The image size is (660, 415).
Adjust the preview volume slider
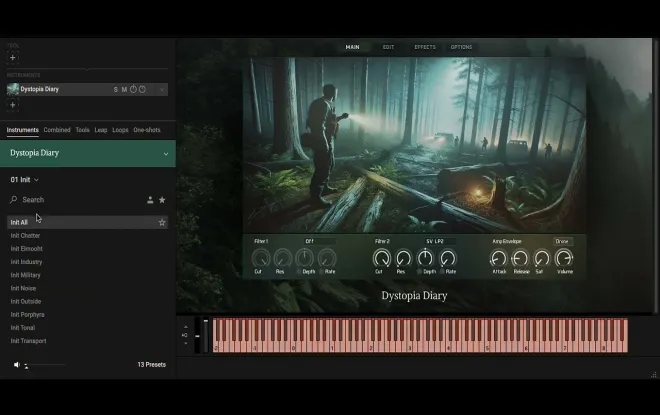coord(45,365)
